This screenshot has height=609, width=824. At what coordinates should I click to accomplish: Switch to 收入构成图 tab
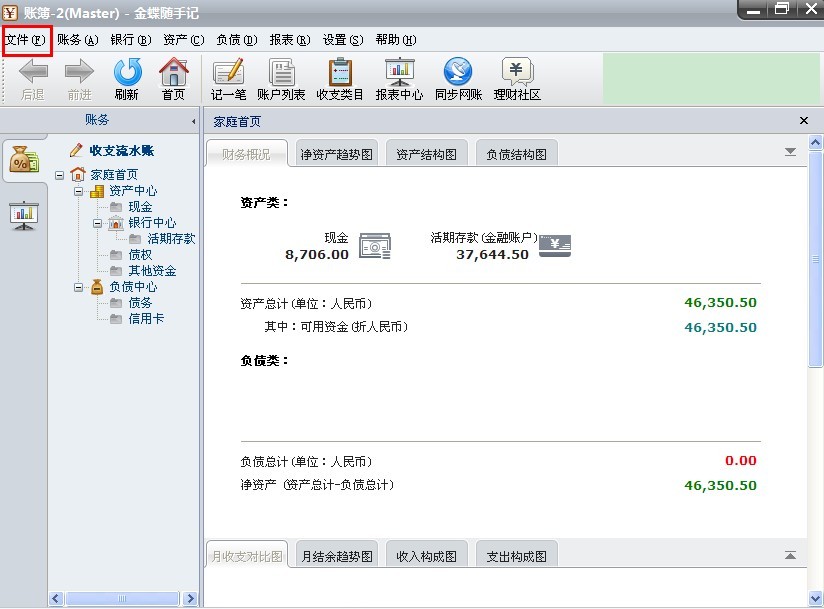pyautogui.click(x=426, y=556)
